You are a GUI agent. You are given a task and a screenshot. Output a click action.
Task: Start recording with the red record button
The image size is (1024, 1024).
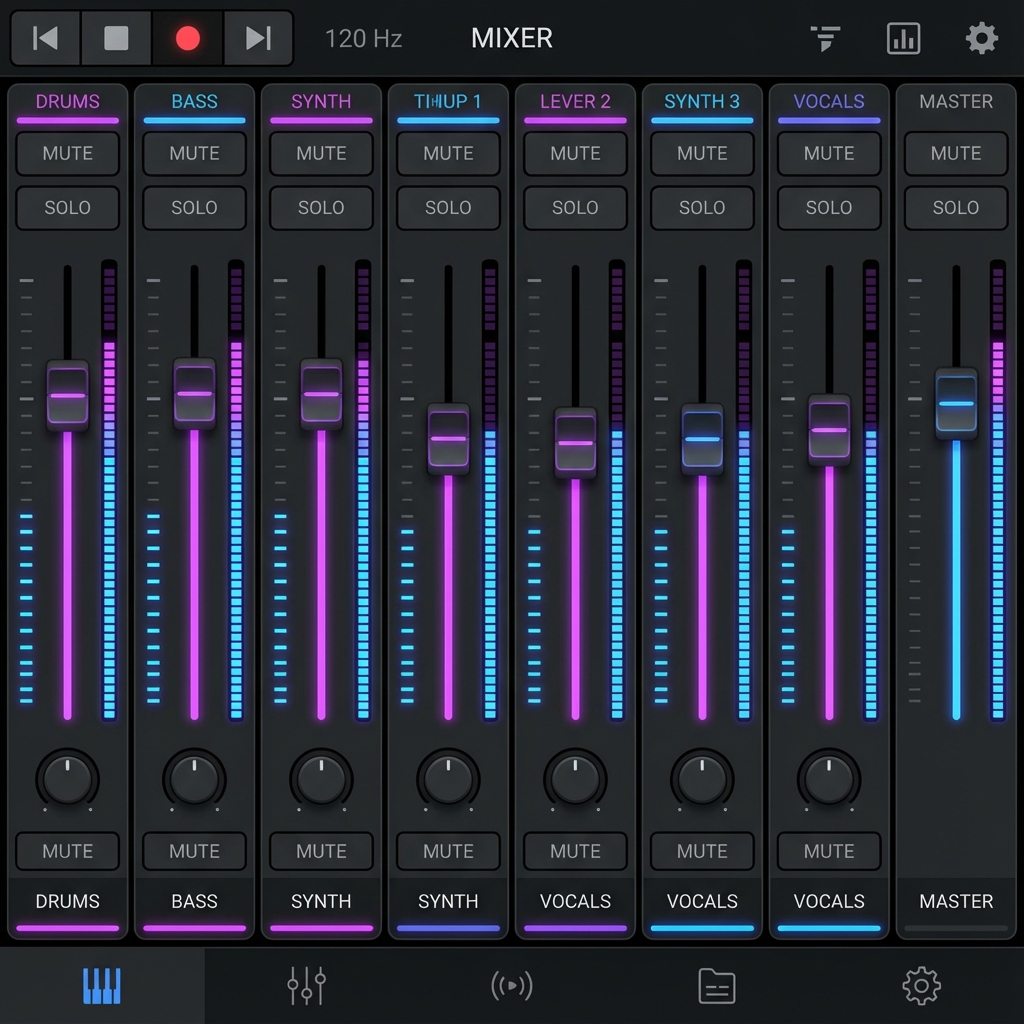(x=187, y=38)
